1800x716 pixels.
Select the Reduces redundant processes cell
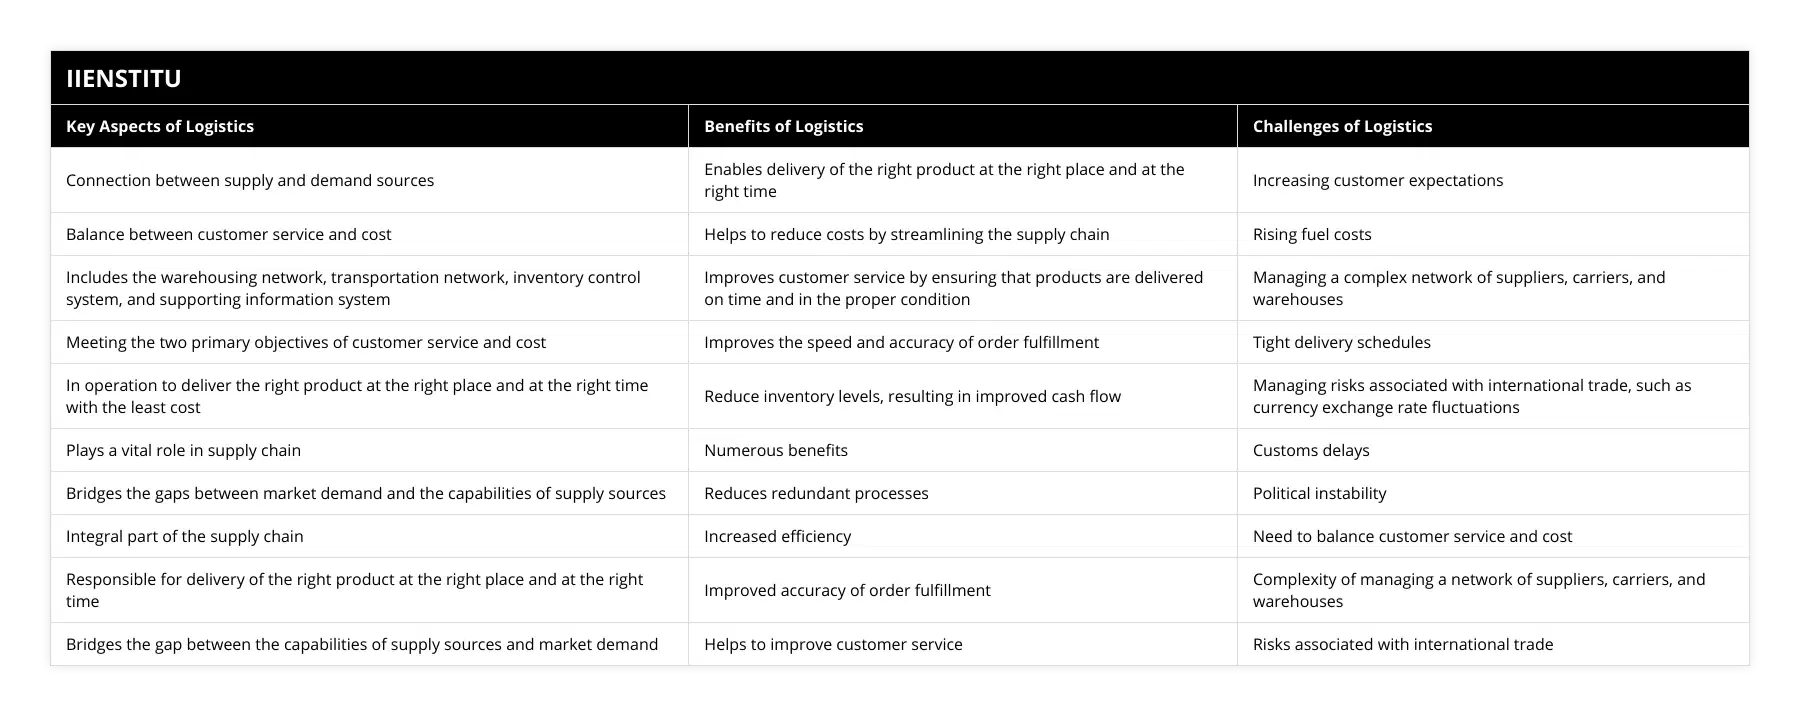coord(816,493)
